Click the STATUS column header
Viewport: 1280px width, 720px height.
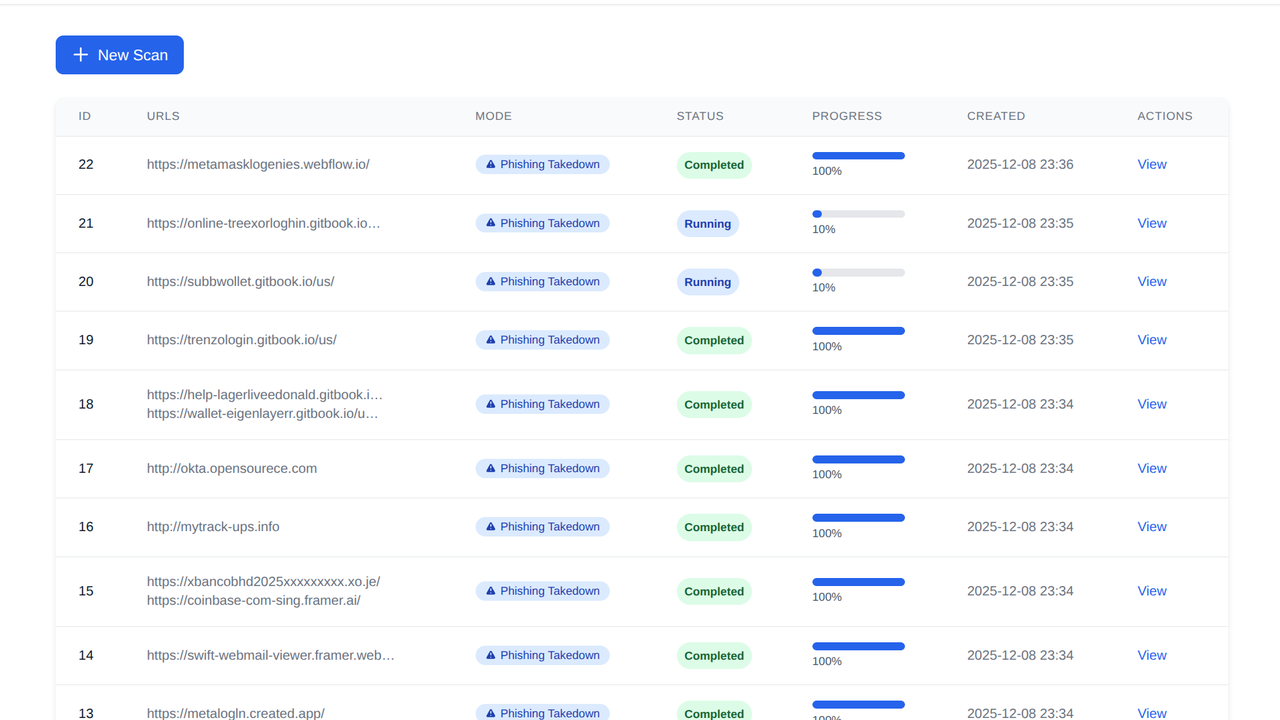700,116
